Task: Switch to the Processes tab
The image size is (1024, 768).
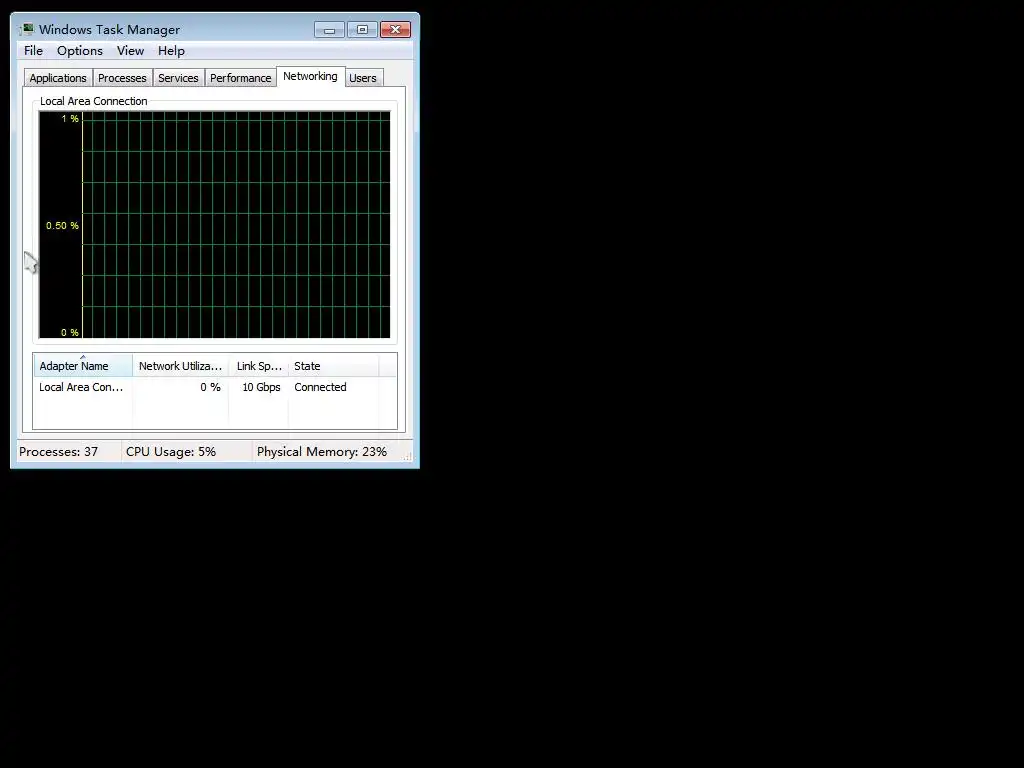Action: tap(122, 78)
